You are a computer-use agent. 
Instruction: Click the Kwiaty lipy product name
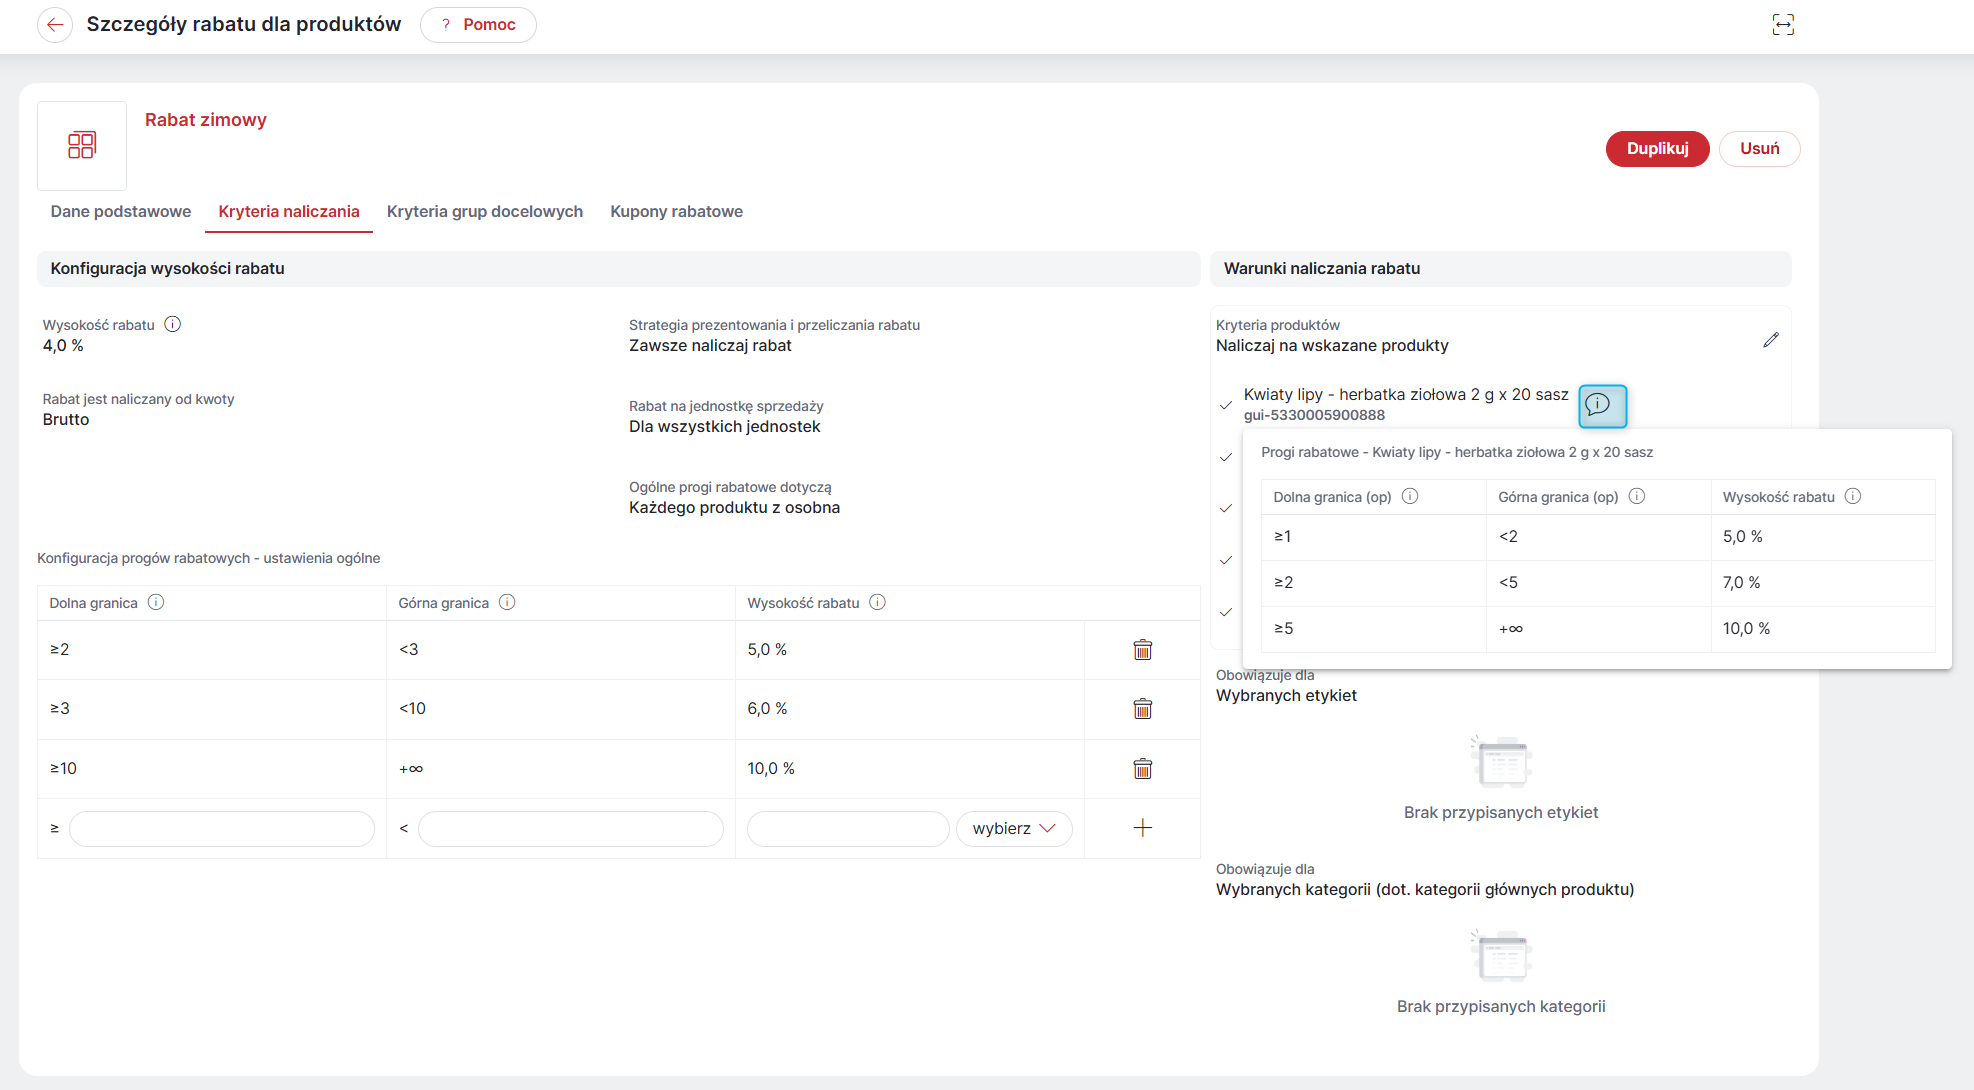(1406, 395)
